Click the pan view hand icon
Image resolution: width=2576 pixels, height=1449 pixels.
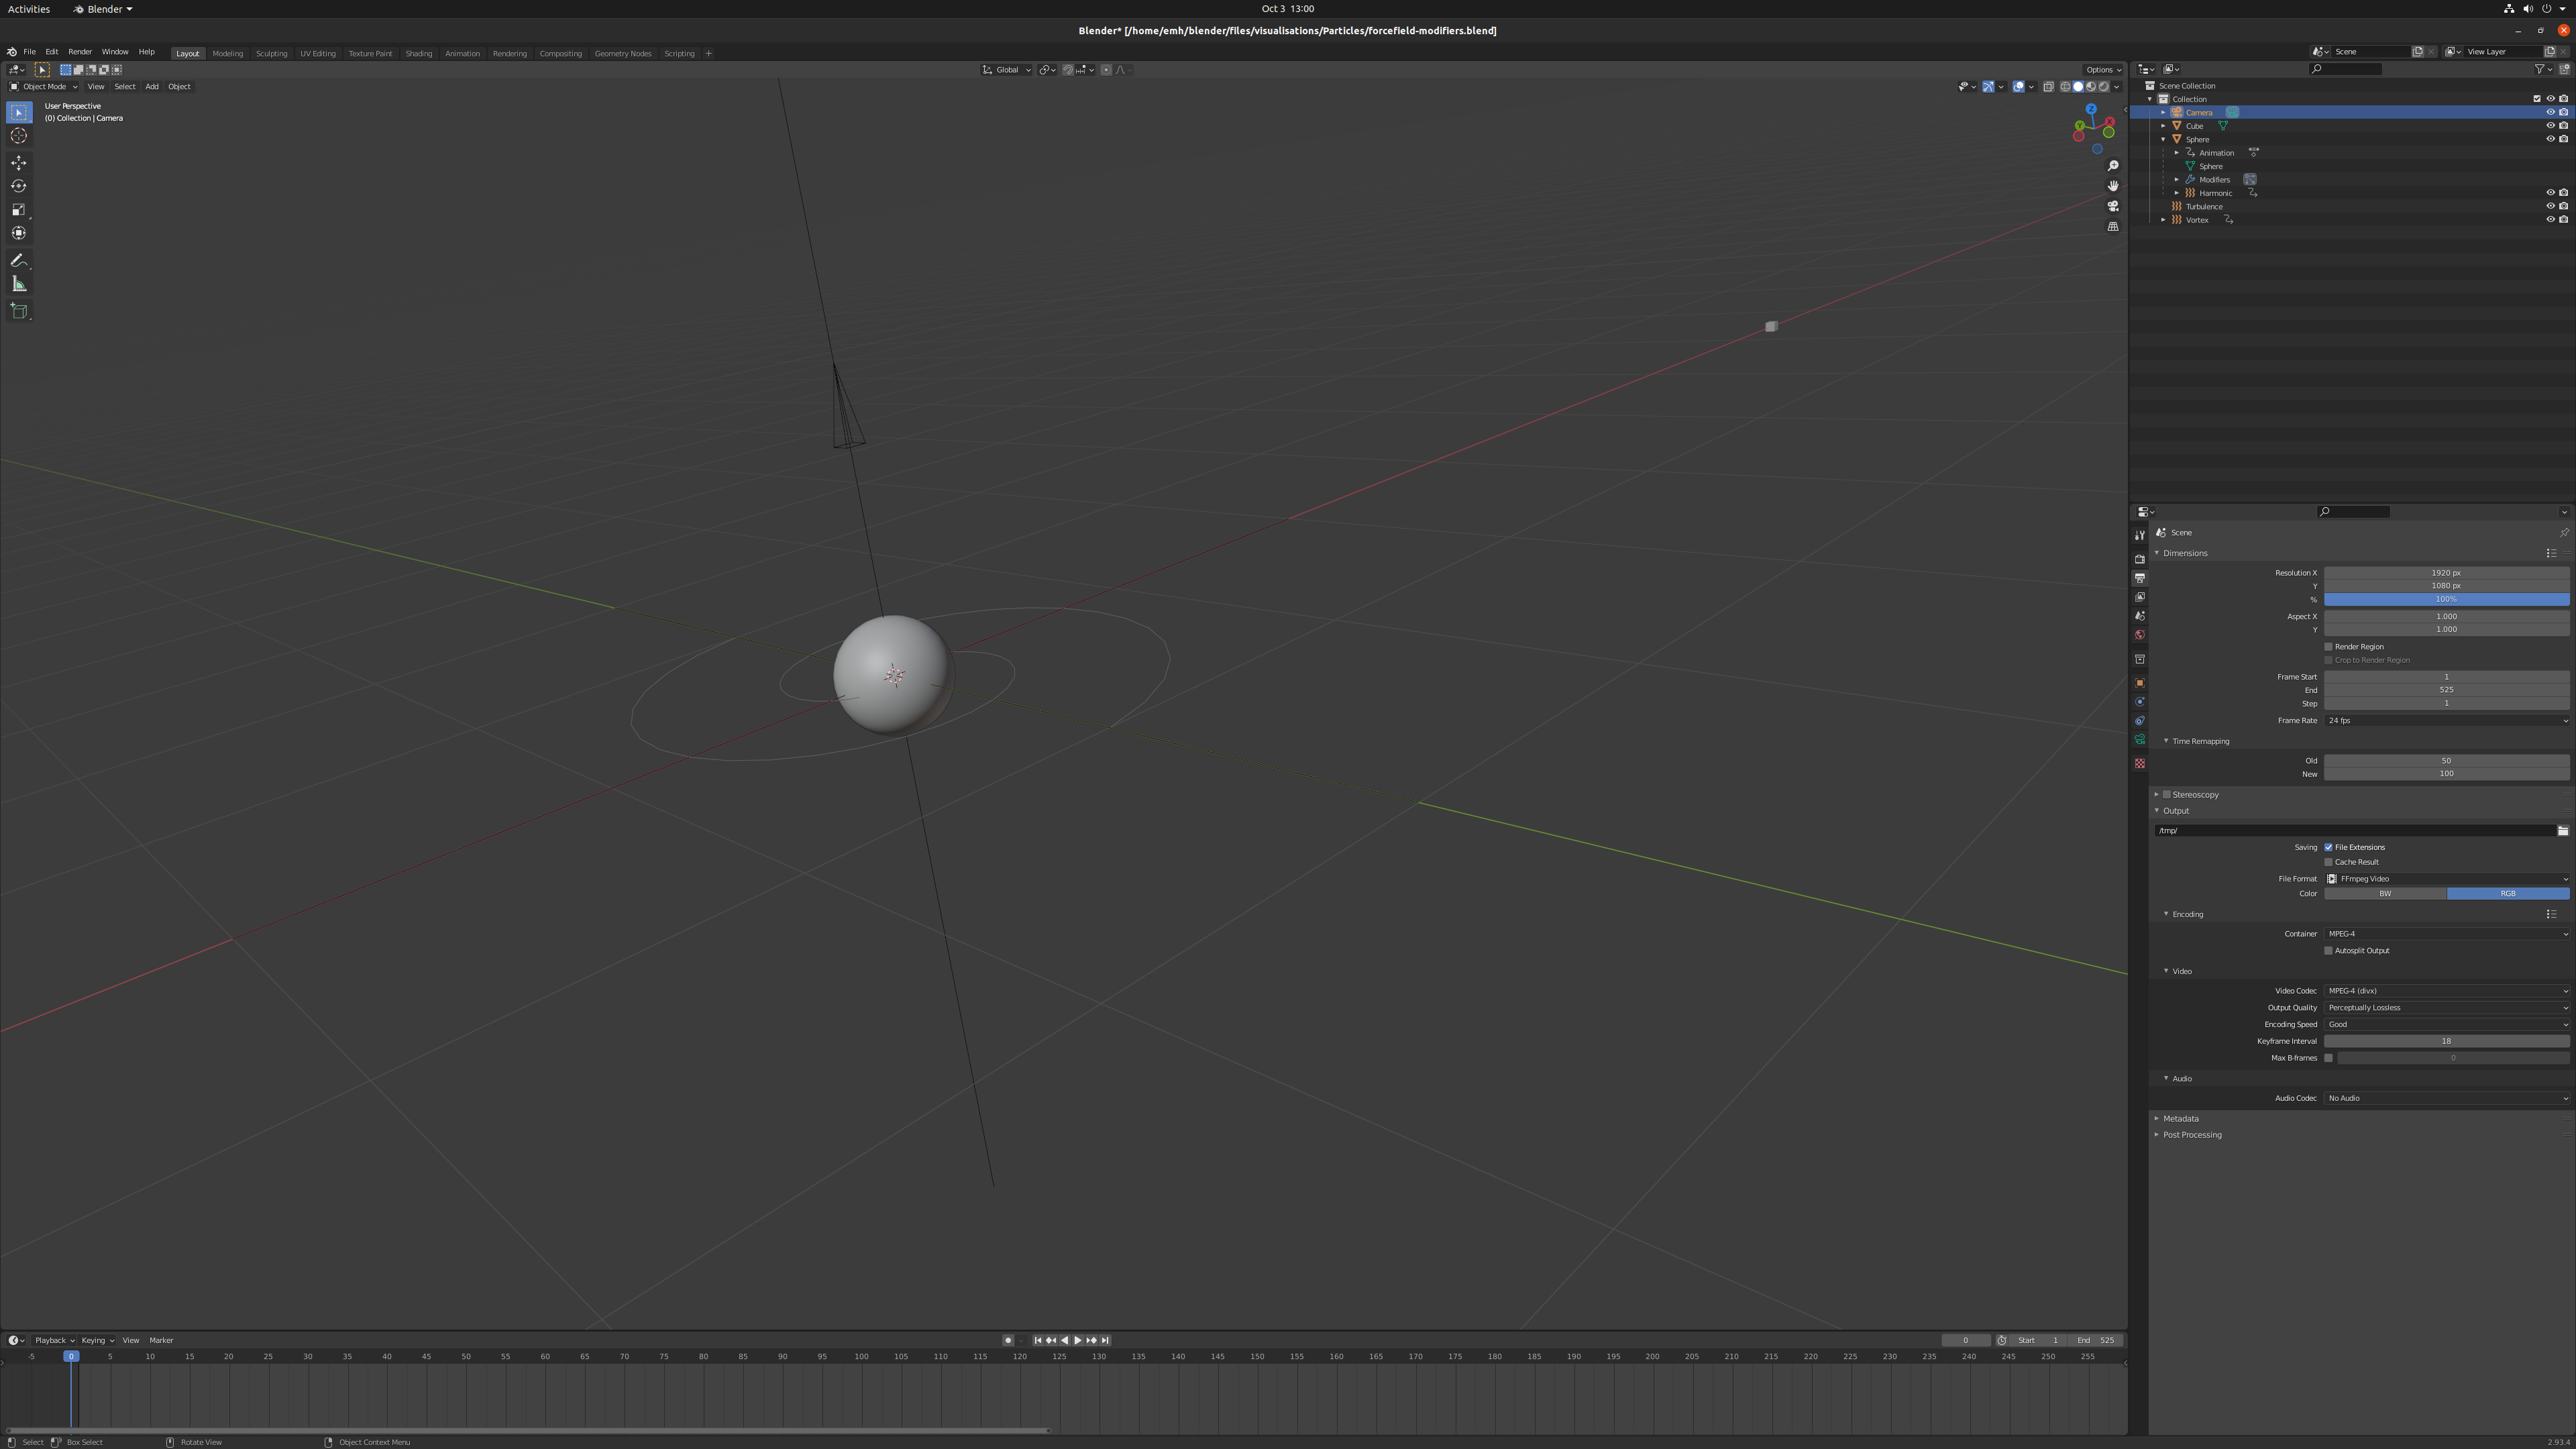tap(2113, 186)
